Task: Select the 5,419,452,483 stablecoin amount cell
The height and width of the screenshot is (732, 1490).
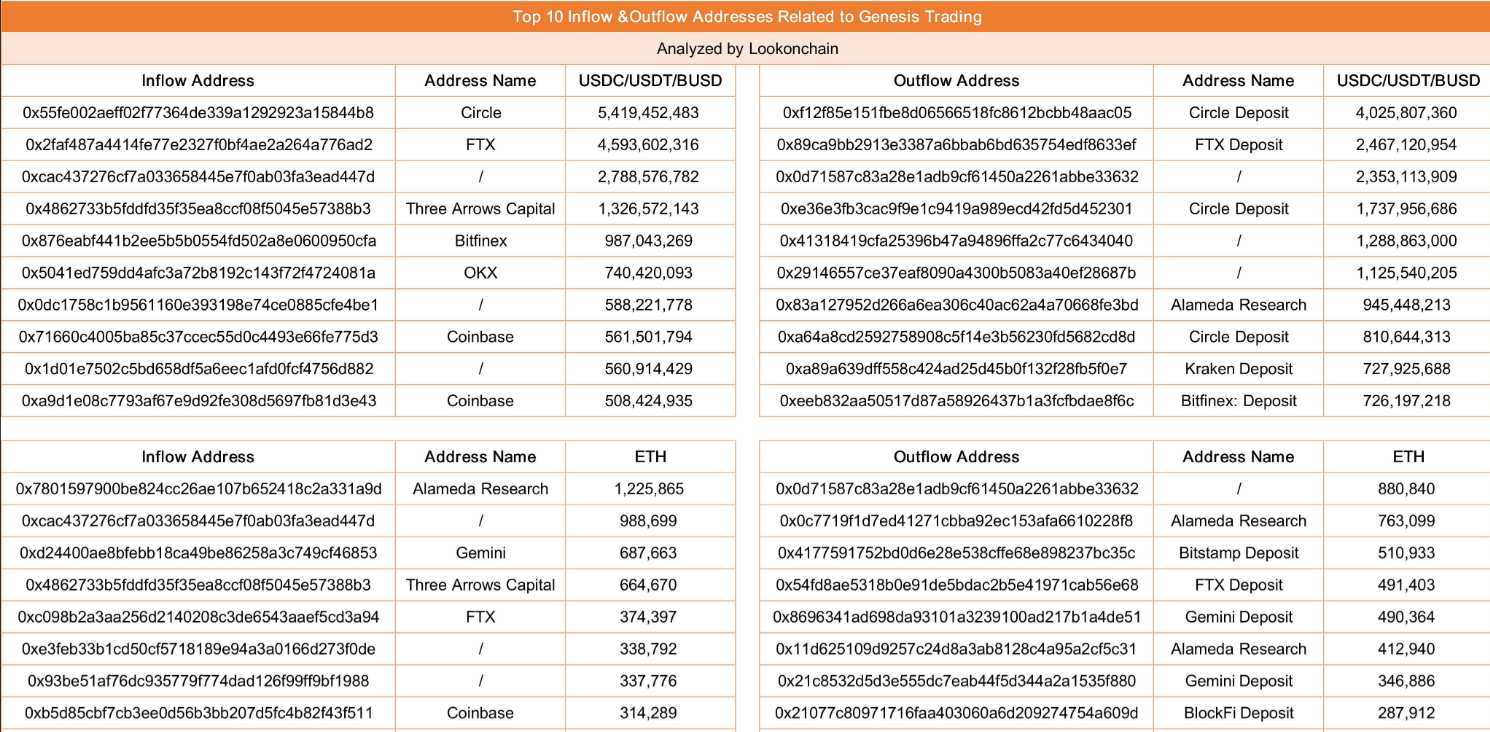Action: pyautogui.click(x=649, y=113)
